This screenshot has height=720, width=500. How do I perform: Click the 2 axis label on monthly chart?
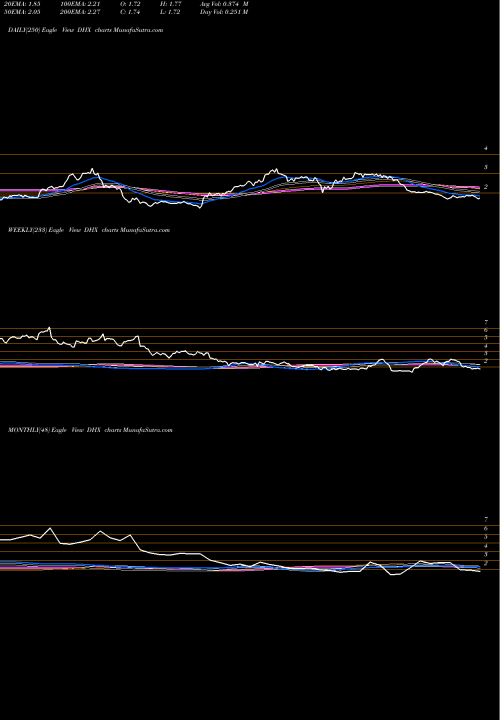tap(485, 563)
